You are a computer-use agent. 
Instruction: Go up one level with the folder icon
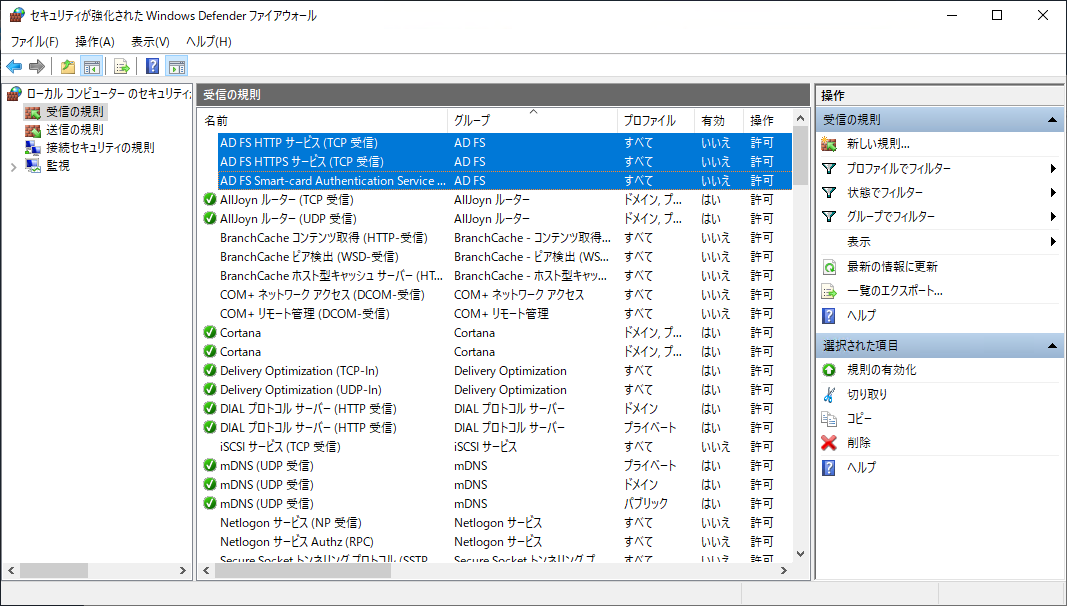(67, 66)
